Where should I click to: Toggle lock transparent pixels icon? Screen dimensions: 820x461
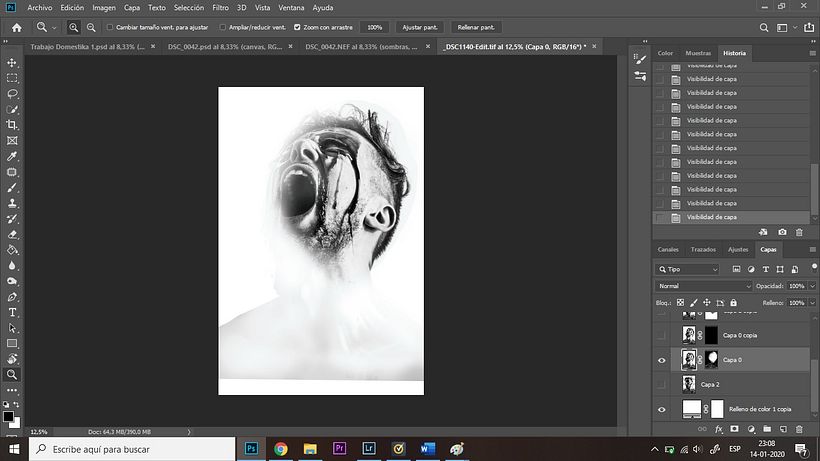tap(680, 303)
